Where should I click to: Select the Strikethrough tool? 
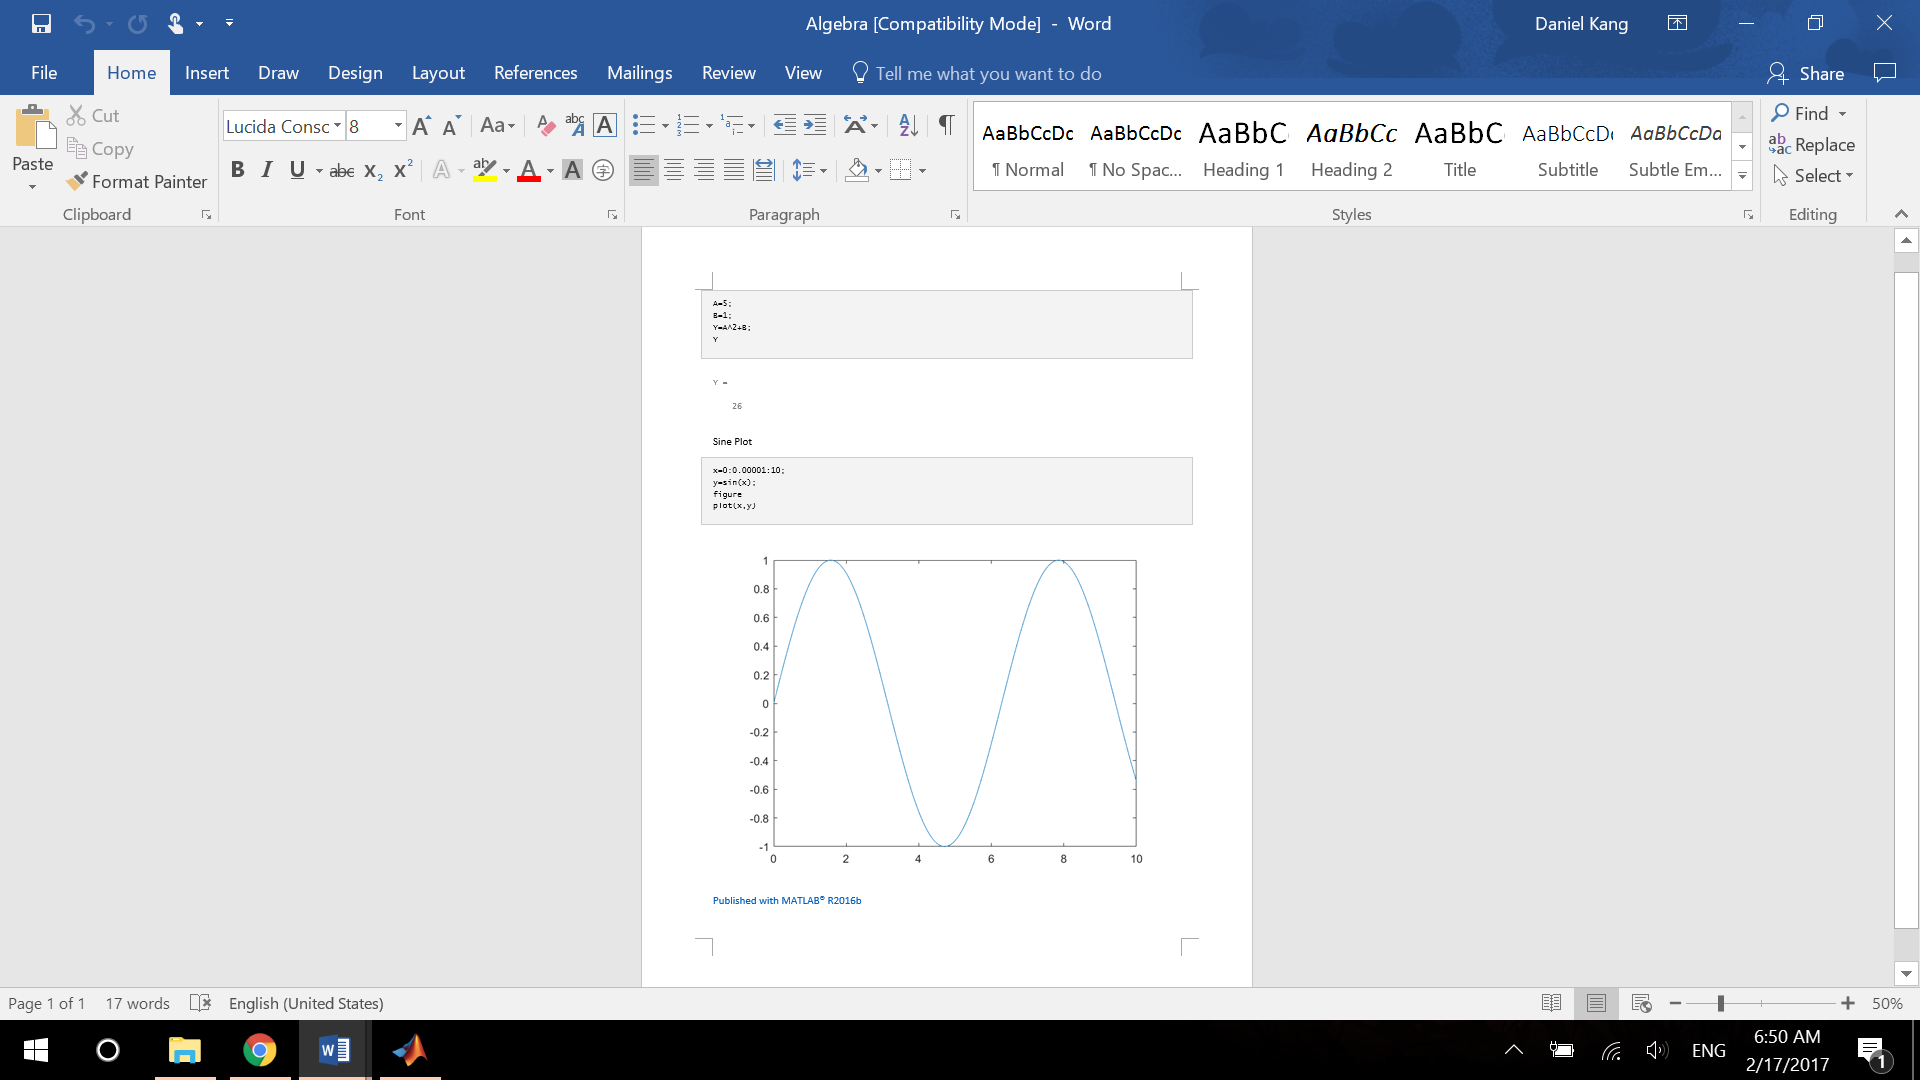point(341,170)
